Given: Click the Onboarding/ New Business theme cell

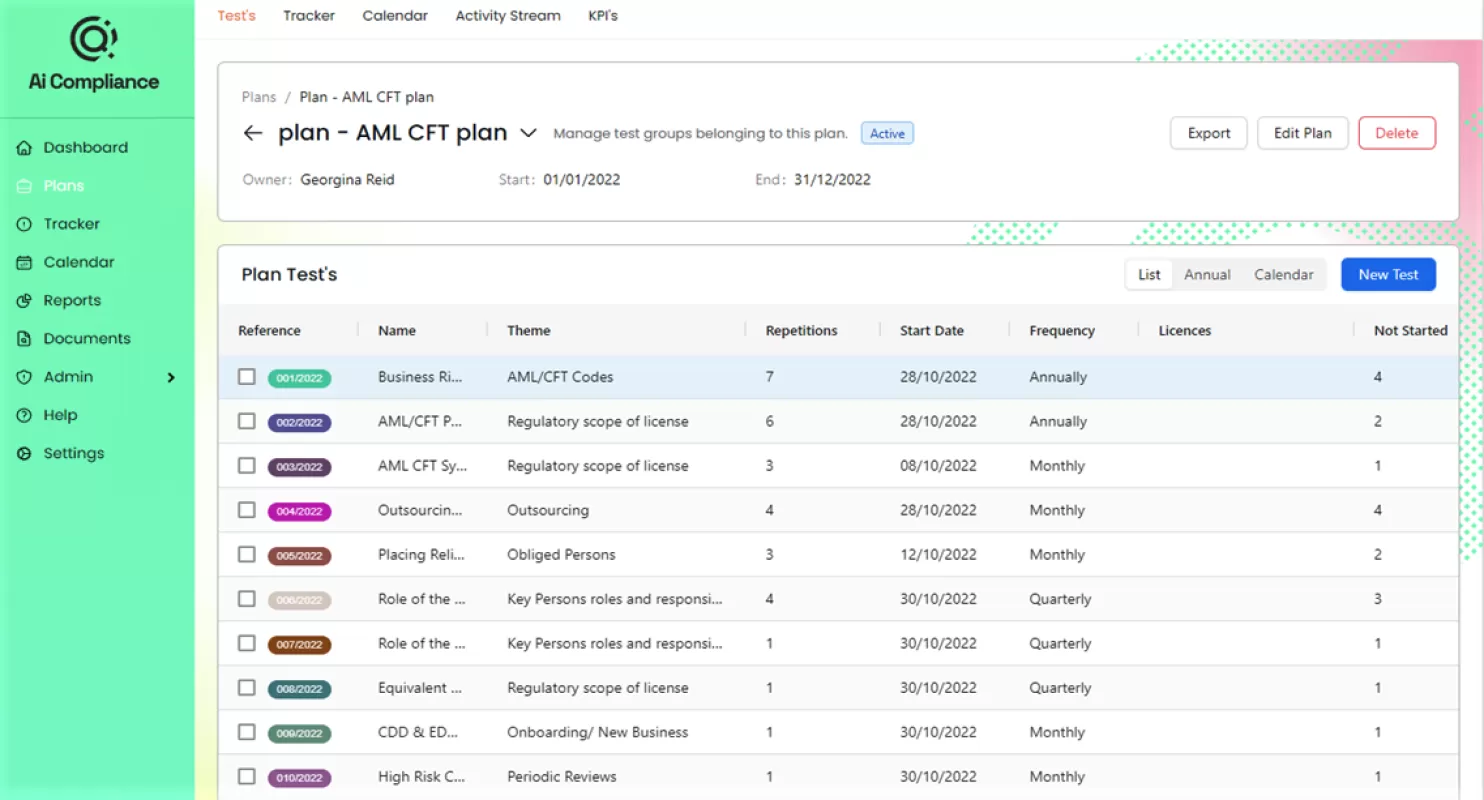Looking at the screenshot, I should pyautogui.click(x=598, y=732).
